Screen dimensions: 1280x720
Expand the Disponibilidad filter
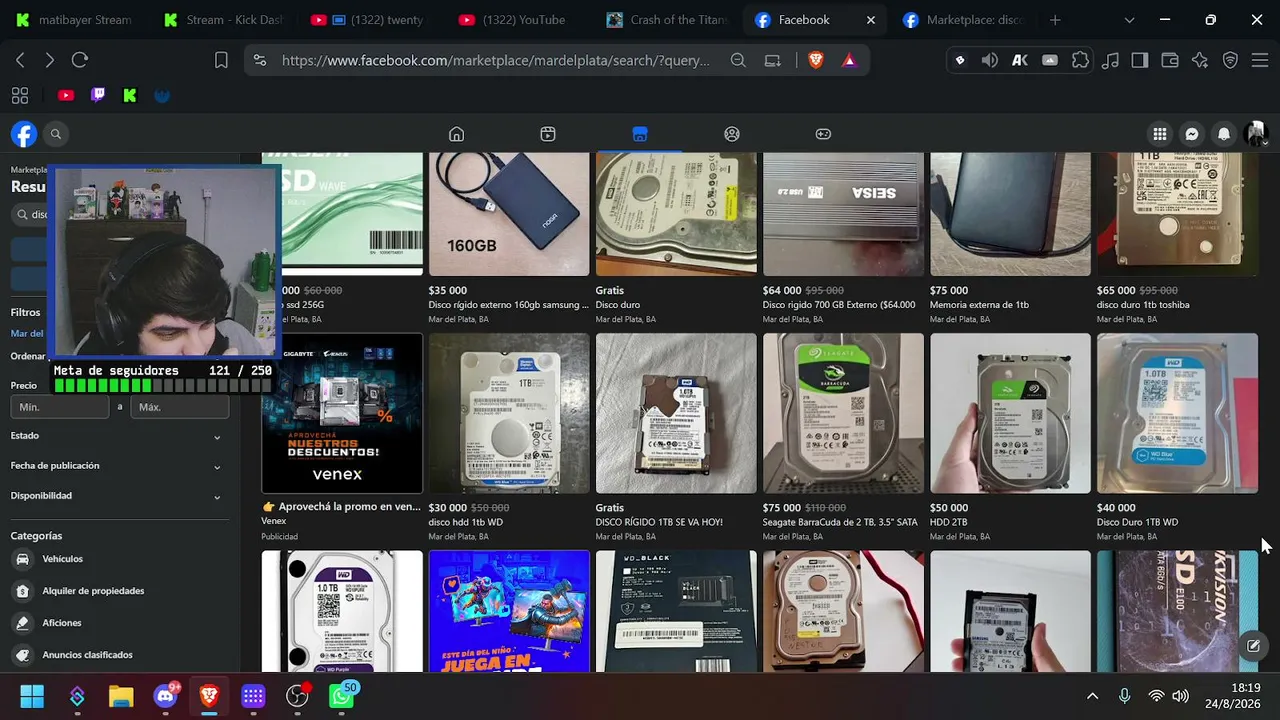116,496
